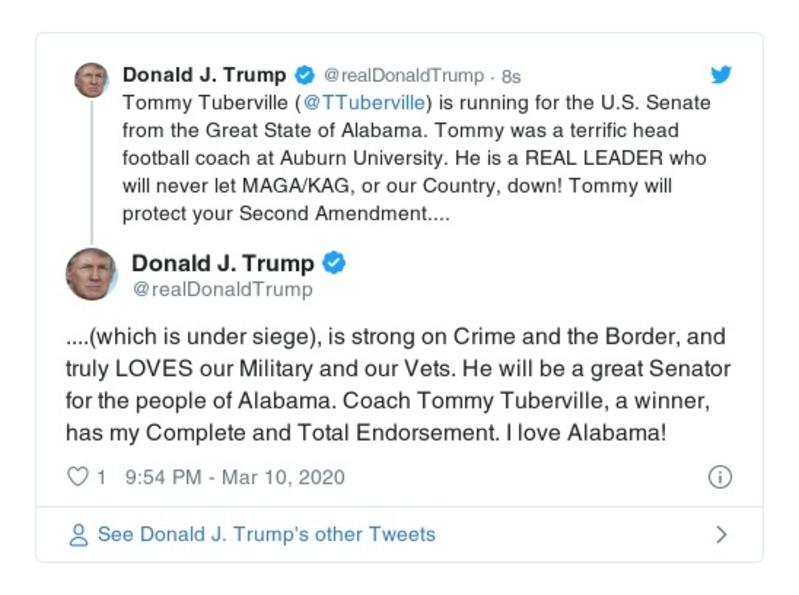Open the large profile avatar of main tweet
This screenshot has height=595, width=799.
[x=91, y=274]
